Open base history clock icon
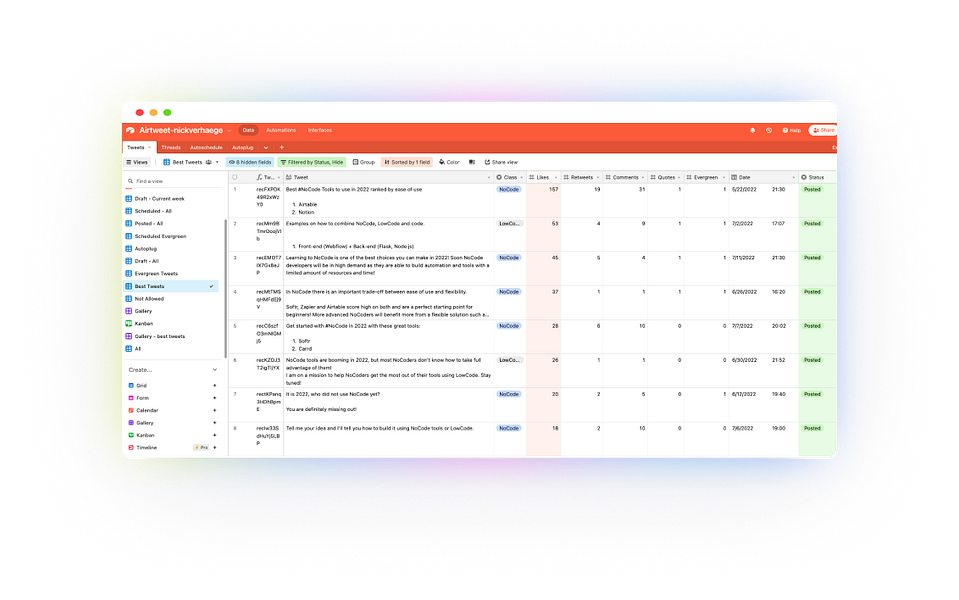Screen dimensions: 959x600 tap(769, 130)
